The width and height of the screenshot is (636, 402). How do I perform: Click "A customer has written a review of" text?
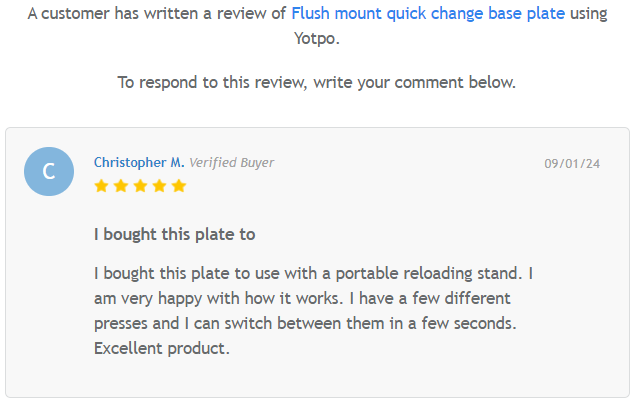(x=157, y=15)
